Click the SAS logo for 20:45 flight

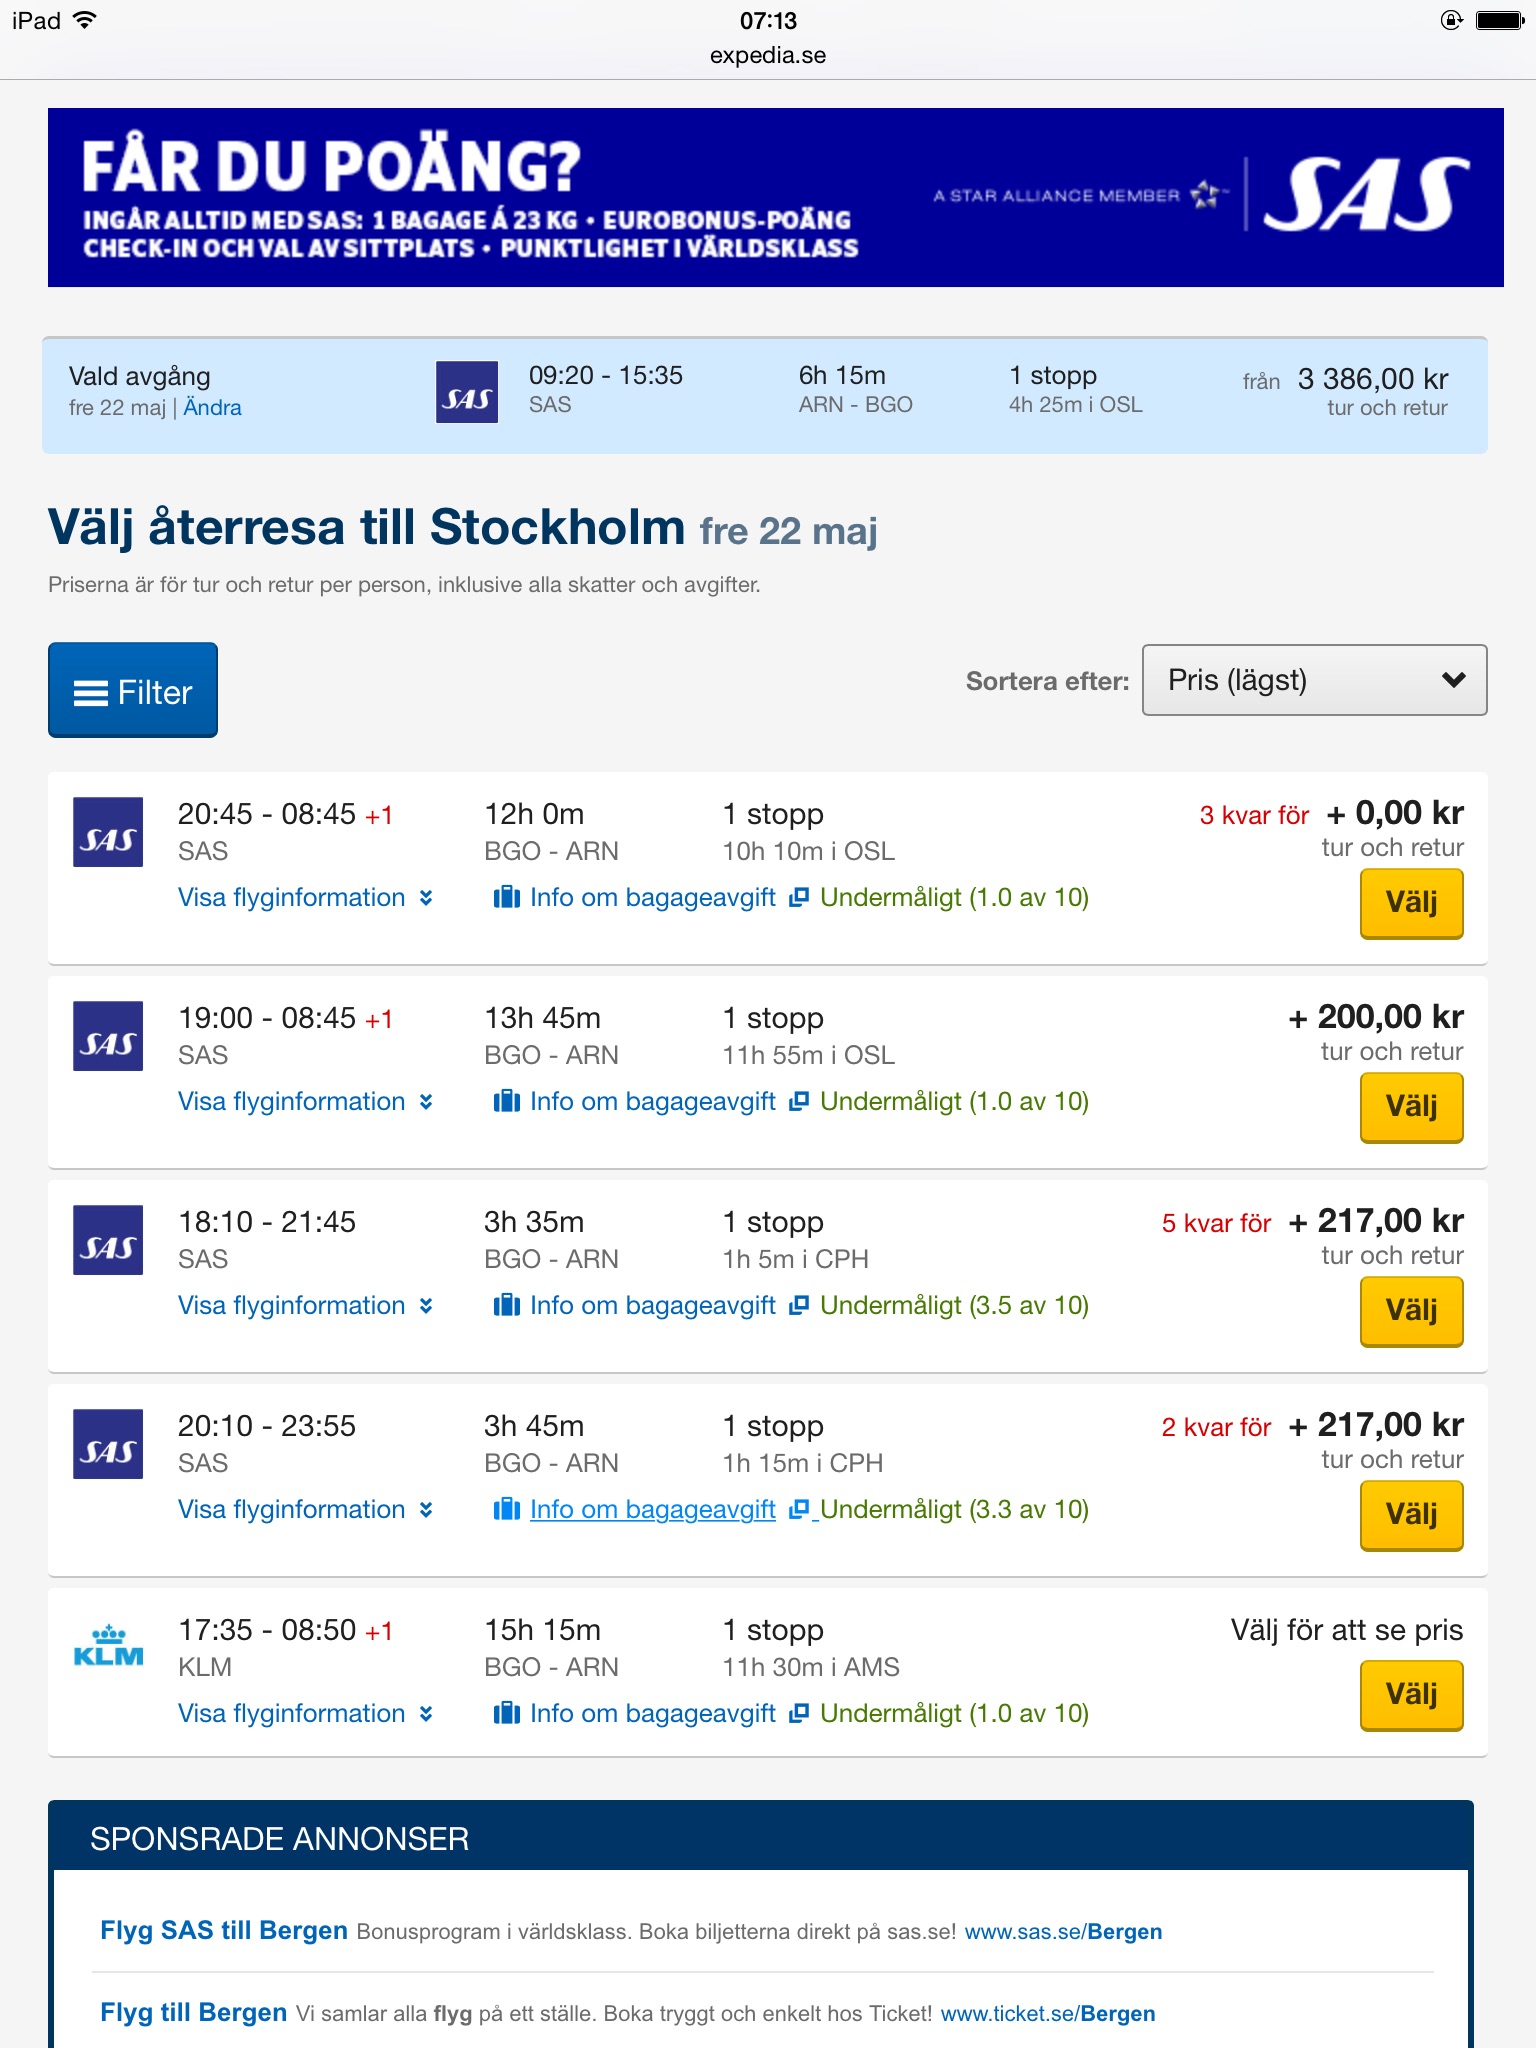coord(108,831)
